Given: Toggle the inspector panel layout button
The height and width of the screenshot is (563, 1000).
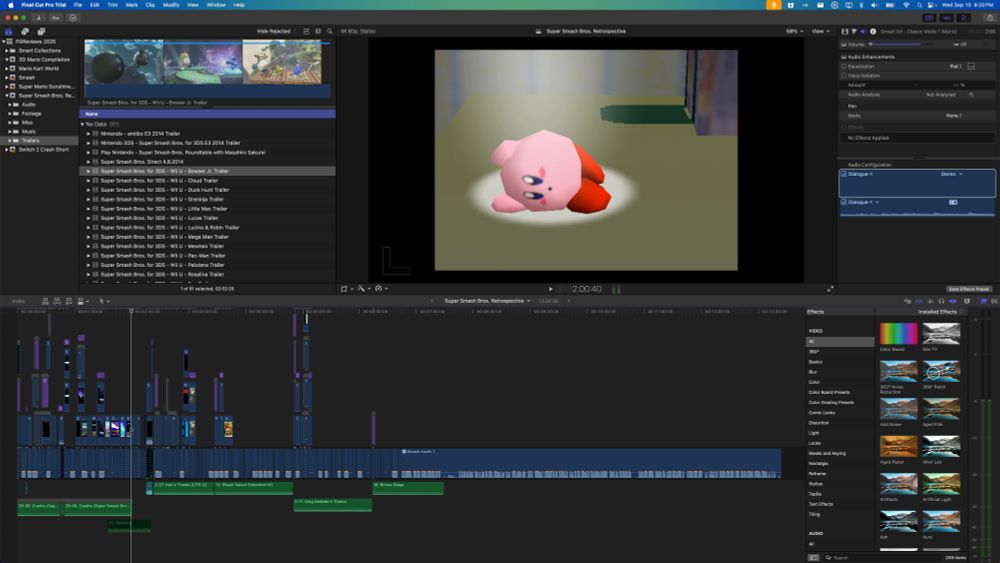Looking at the screenshot, I should click(x=964, y=18).
